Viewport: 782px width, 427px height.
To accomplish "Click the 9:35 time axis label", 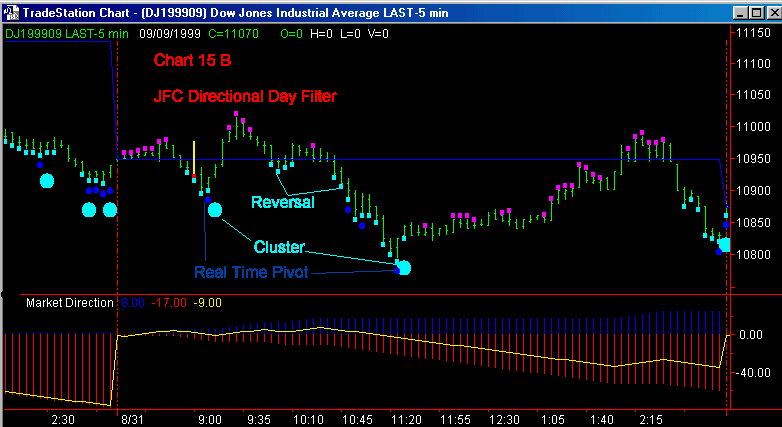I will tap(258, 420).
